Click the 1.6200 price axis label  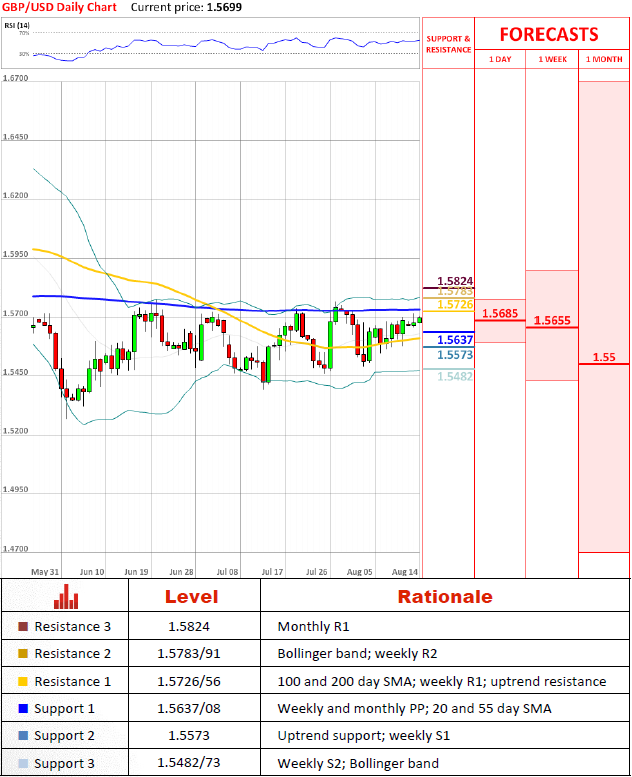[15, 196]
